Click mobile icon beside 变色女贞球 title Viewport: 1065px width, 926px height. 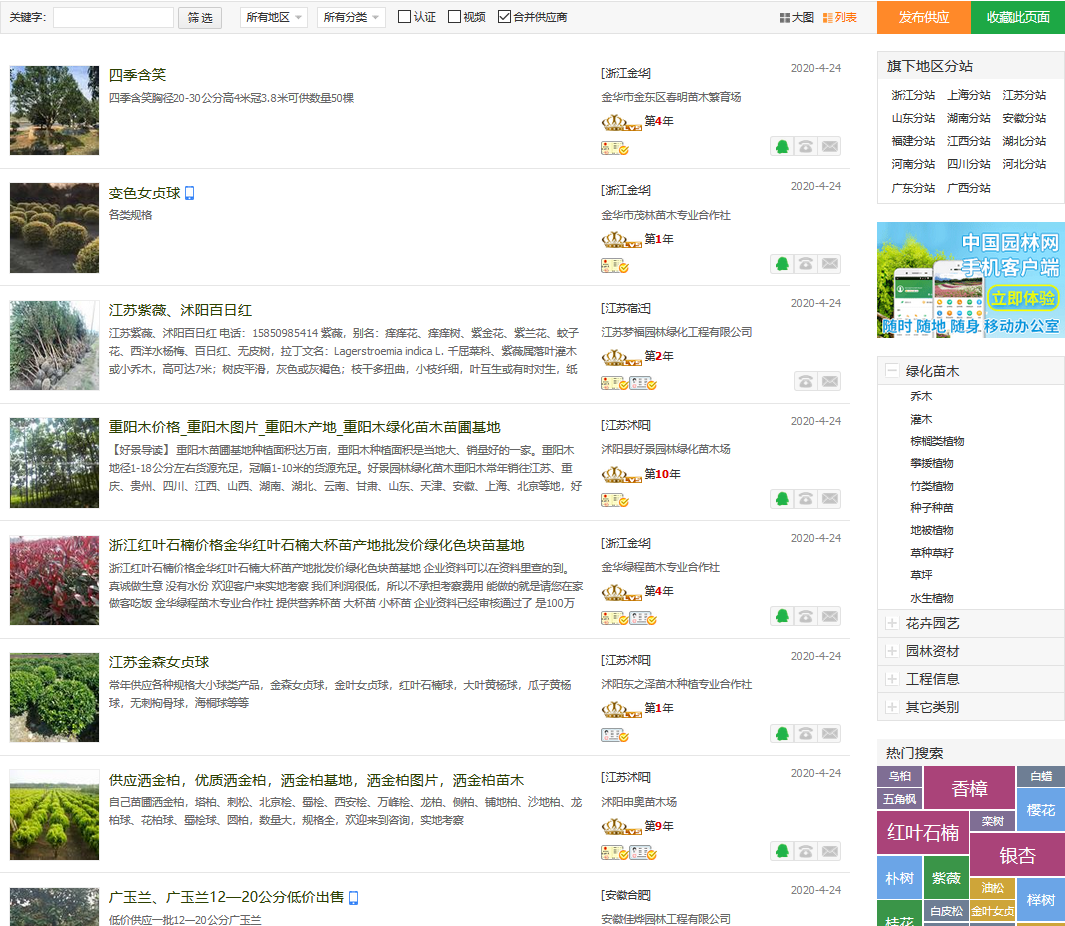(189, 193)
